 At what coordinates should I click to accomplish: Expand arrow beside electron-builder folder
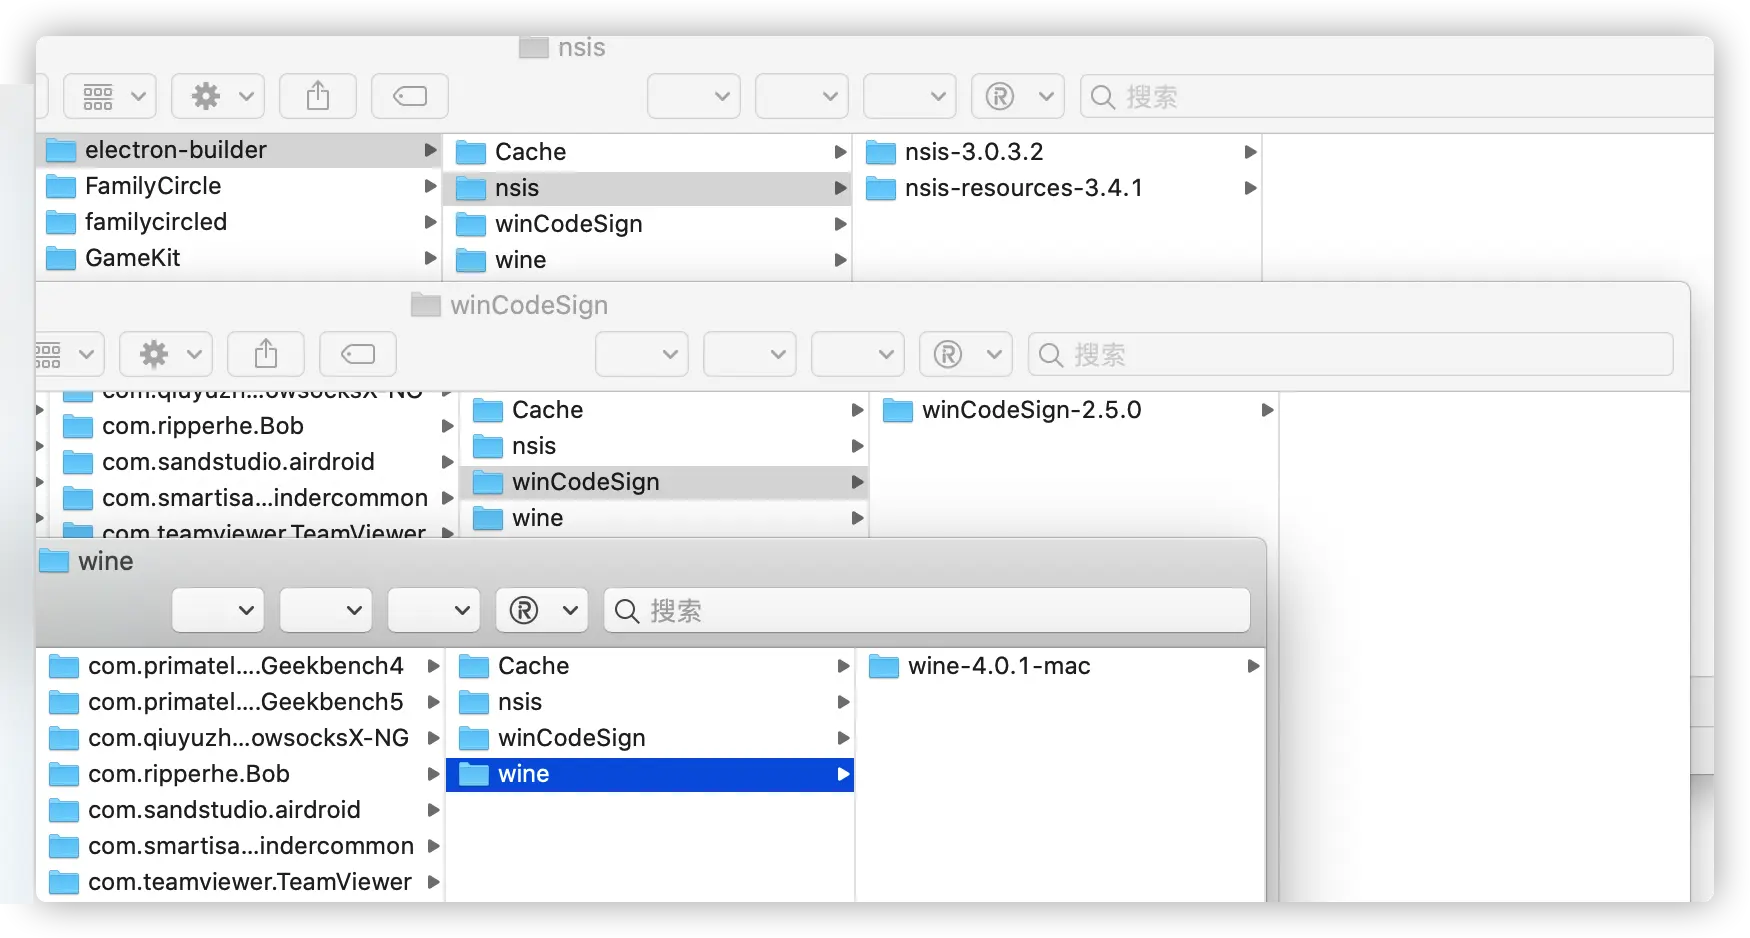pyautogui.click(x=430, y=150)
